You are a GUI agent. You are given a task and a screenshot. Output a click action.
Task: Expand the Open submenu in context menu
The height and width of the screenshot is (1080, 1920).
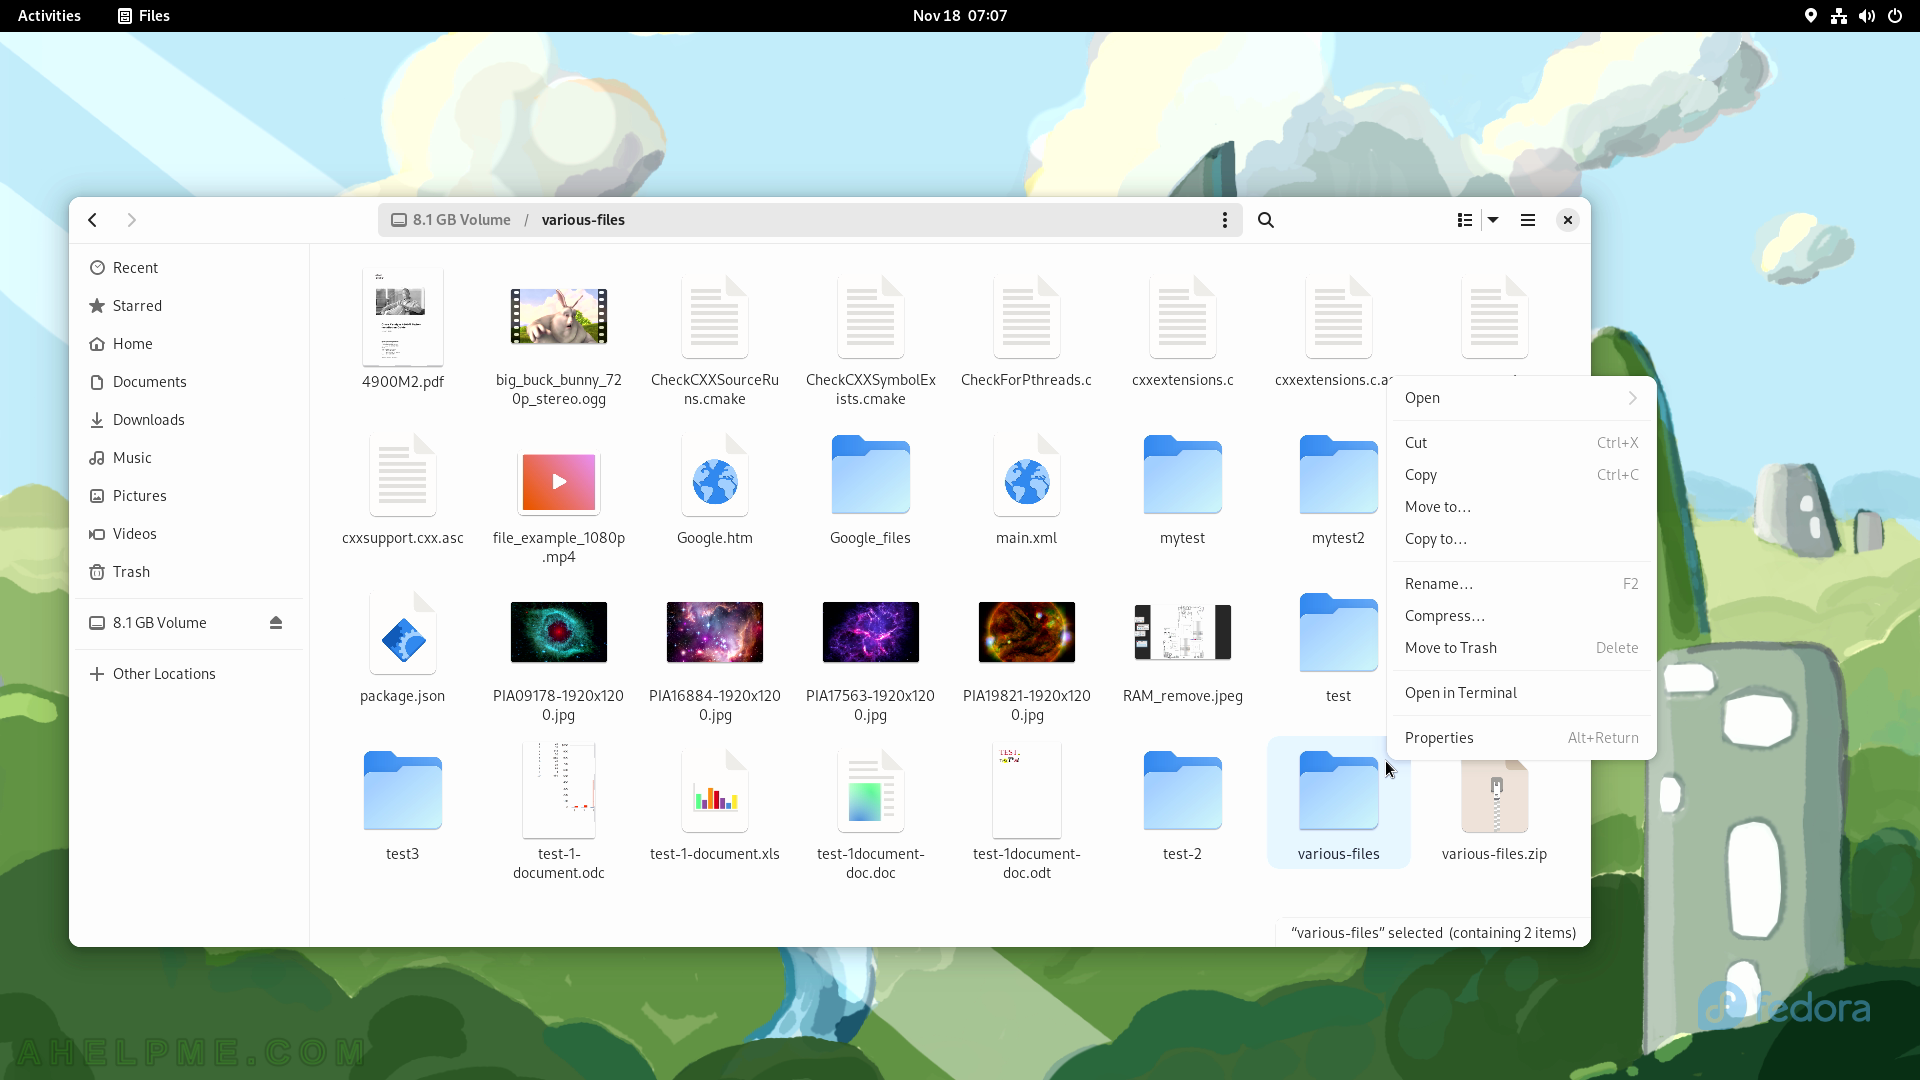(1522, 398)
